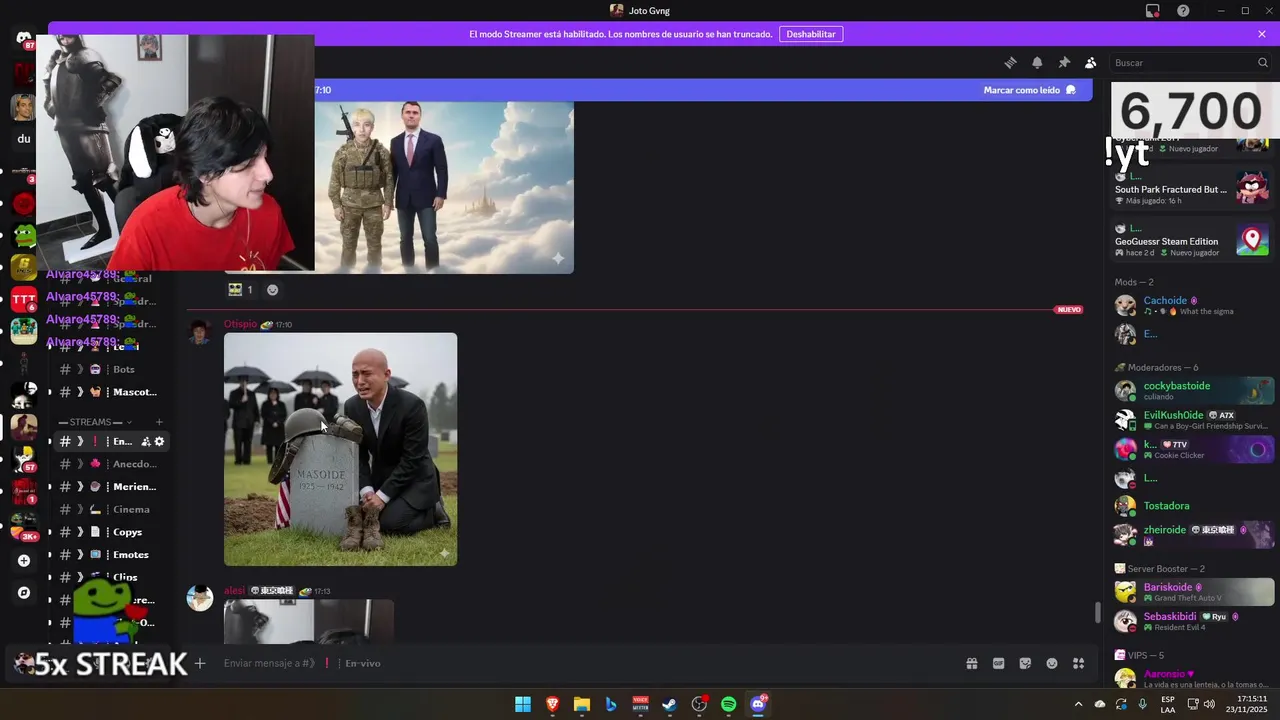Open the Mascot... channel
Viewport: 1280px width, 720px height.
tap(110, 392)
